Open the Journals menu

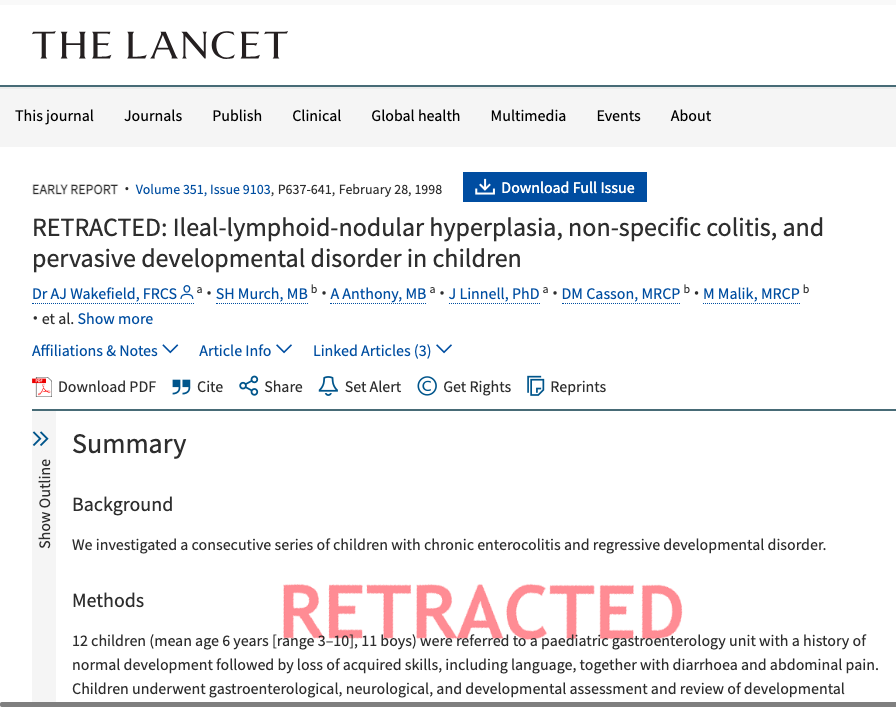coord(153,116)
